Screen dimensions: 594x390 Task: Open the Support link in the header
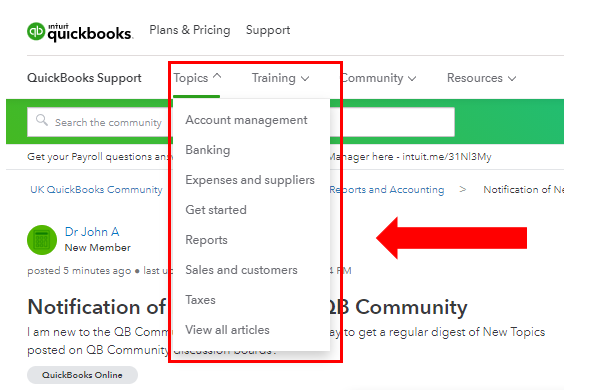pos(268,30)
